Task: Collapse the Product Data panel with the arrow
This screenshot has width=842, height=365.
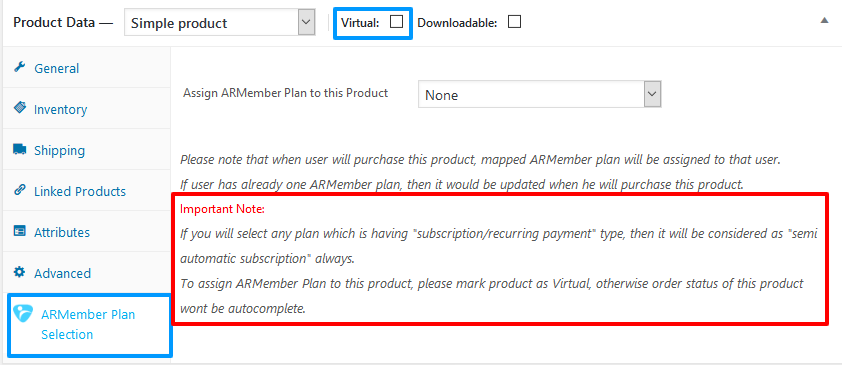Action: pos(824,20)
